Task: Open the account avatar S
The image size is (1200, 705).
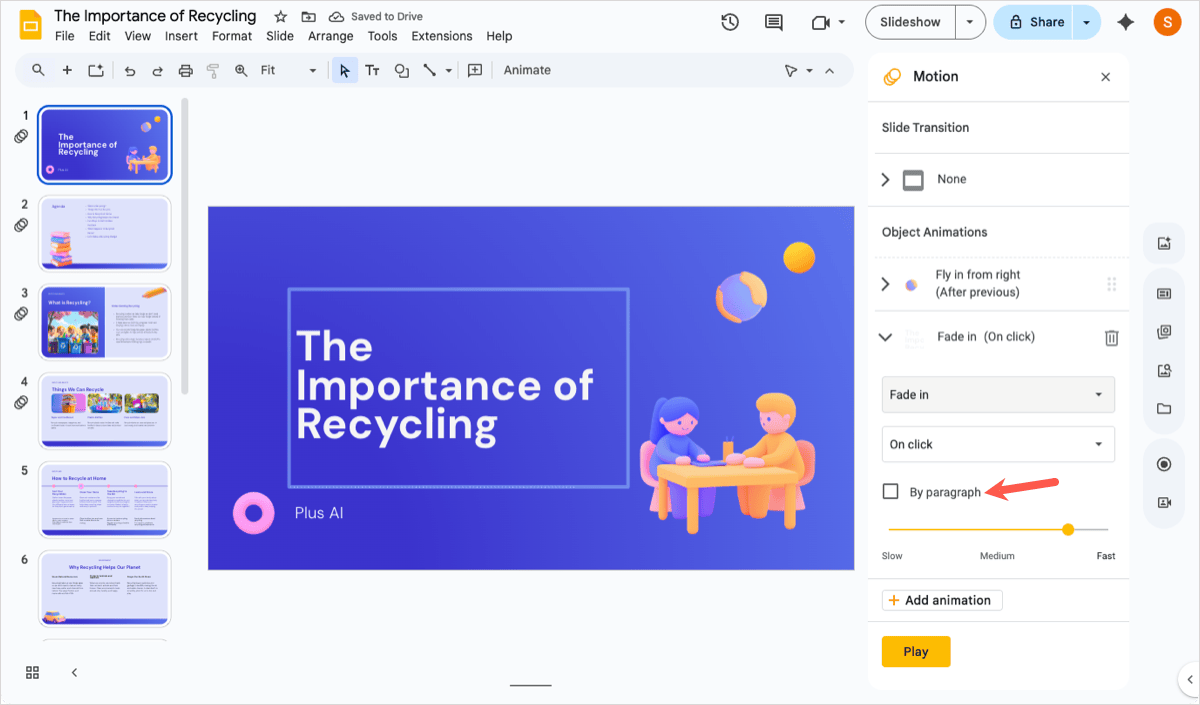Action: click(x=1167, y=22)
